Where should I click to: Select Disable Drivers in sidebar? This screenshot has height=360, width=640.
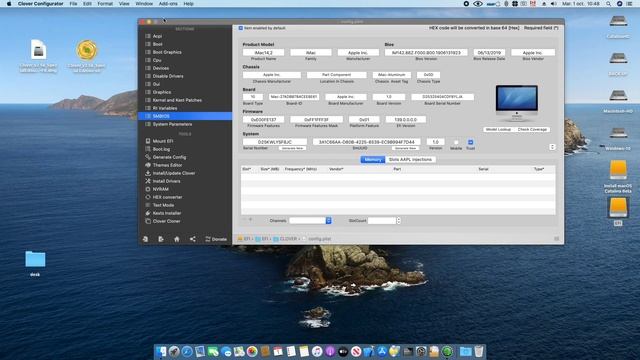(x=168, y=76)
